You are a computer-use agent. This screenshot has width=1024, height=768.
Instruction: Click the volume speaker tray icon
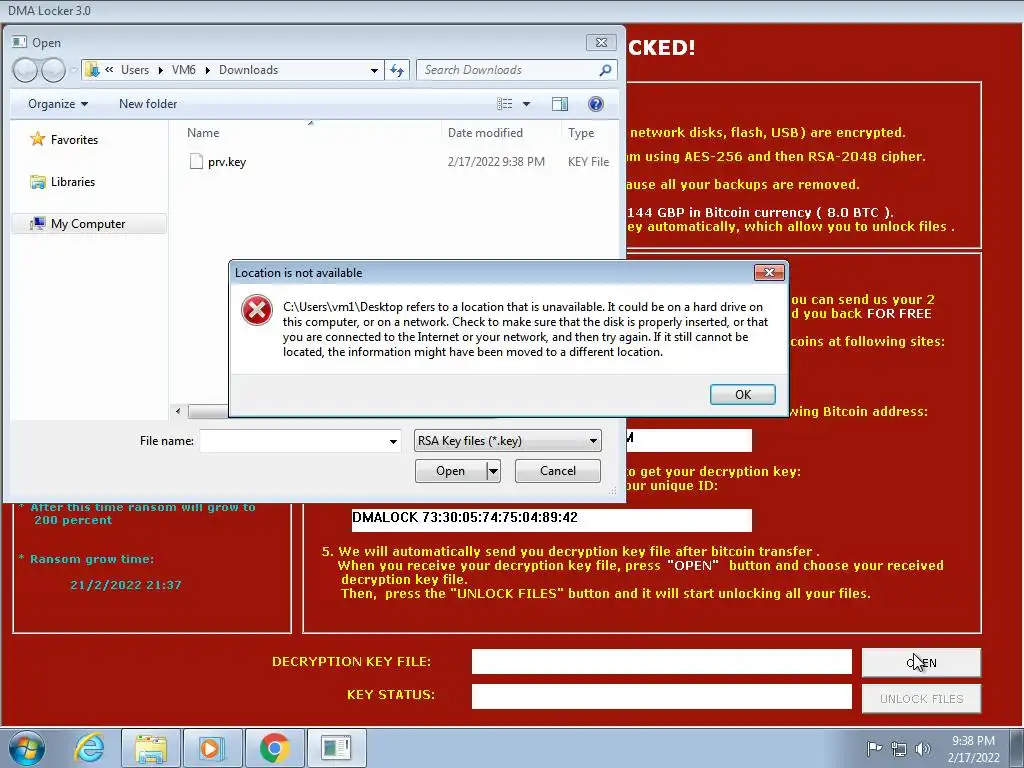(923, 748)
